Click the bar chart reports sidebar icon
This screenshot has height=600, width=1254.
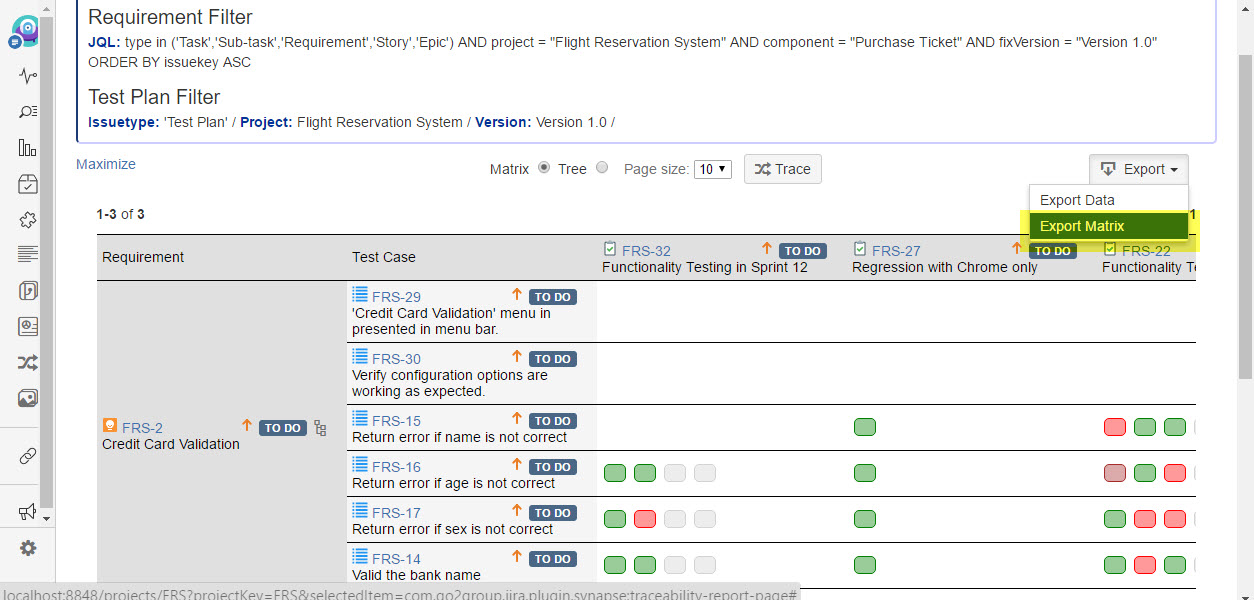(x=28, y=148)
